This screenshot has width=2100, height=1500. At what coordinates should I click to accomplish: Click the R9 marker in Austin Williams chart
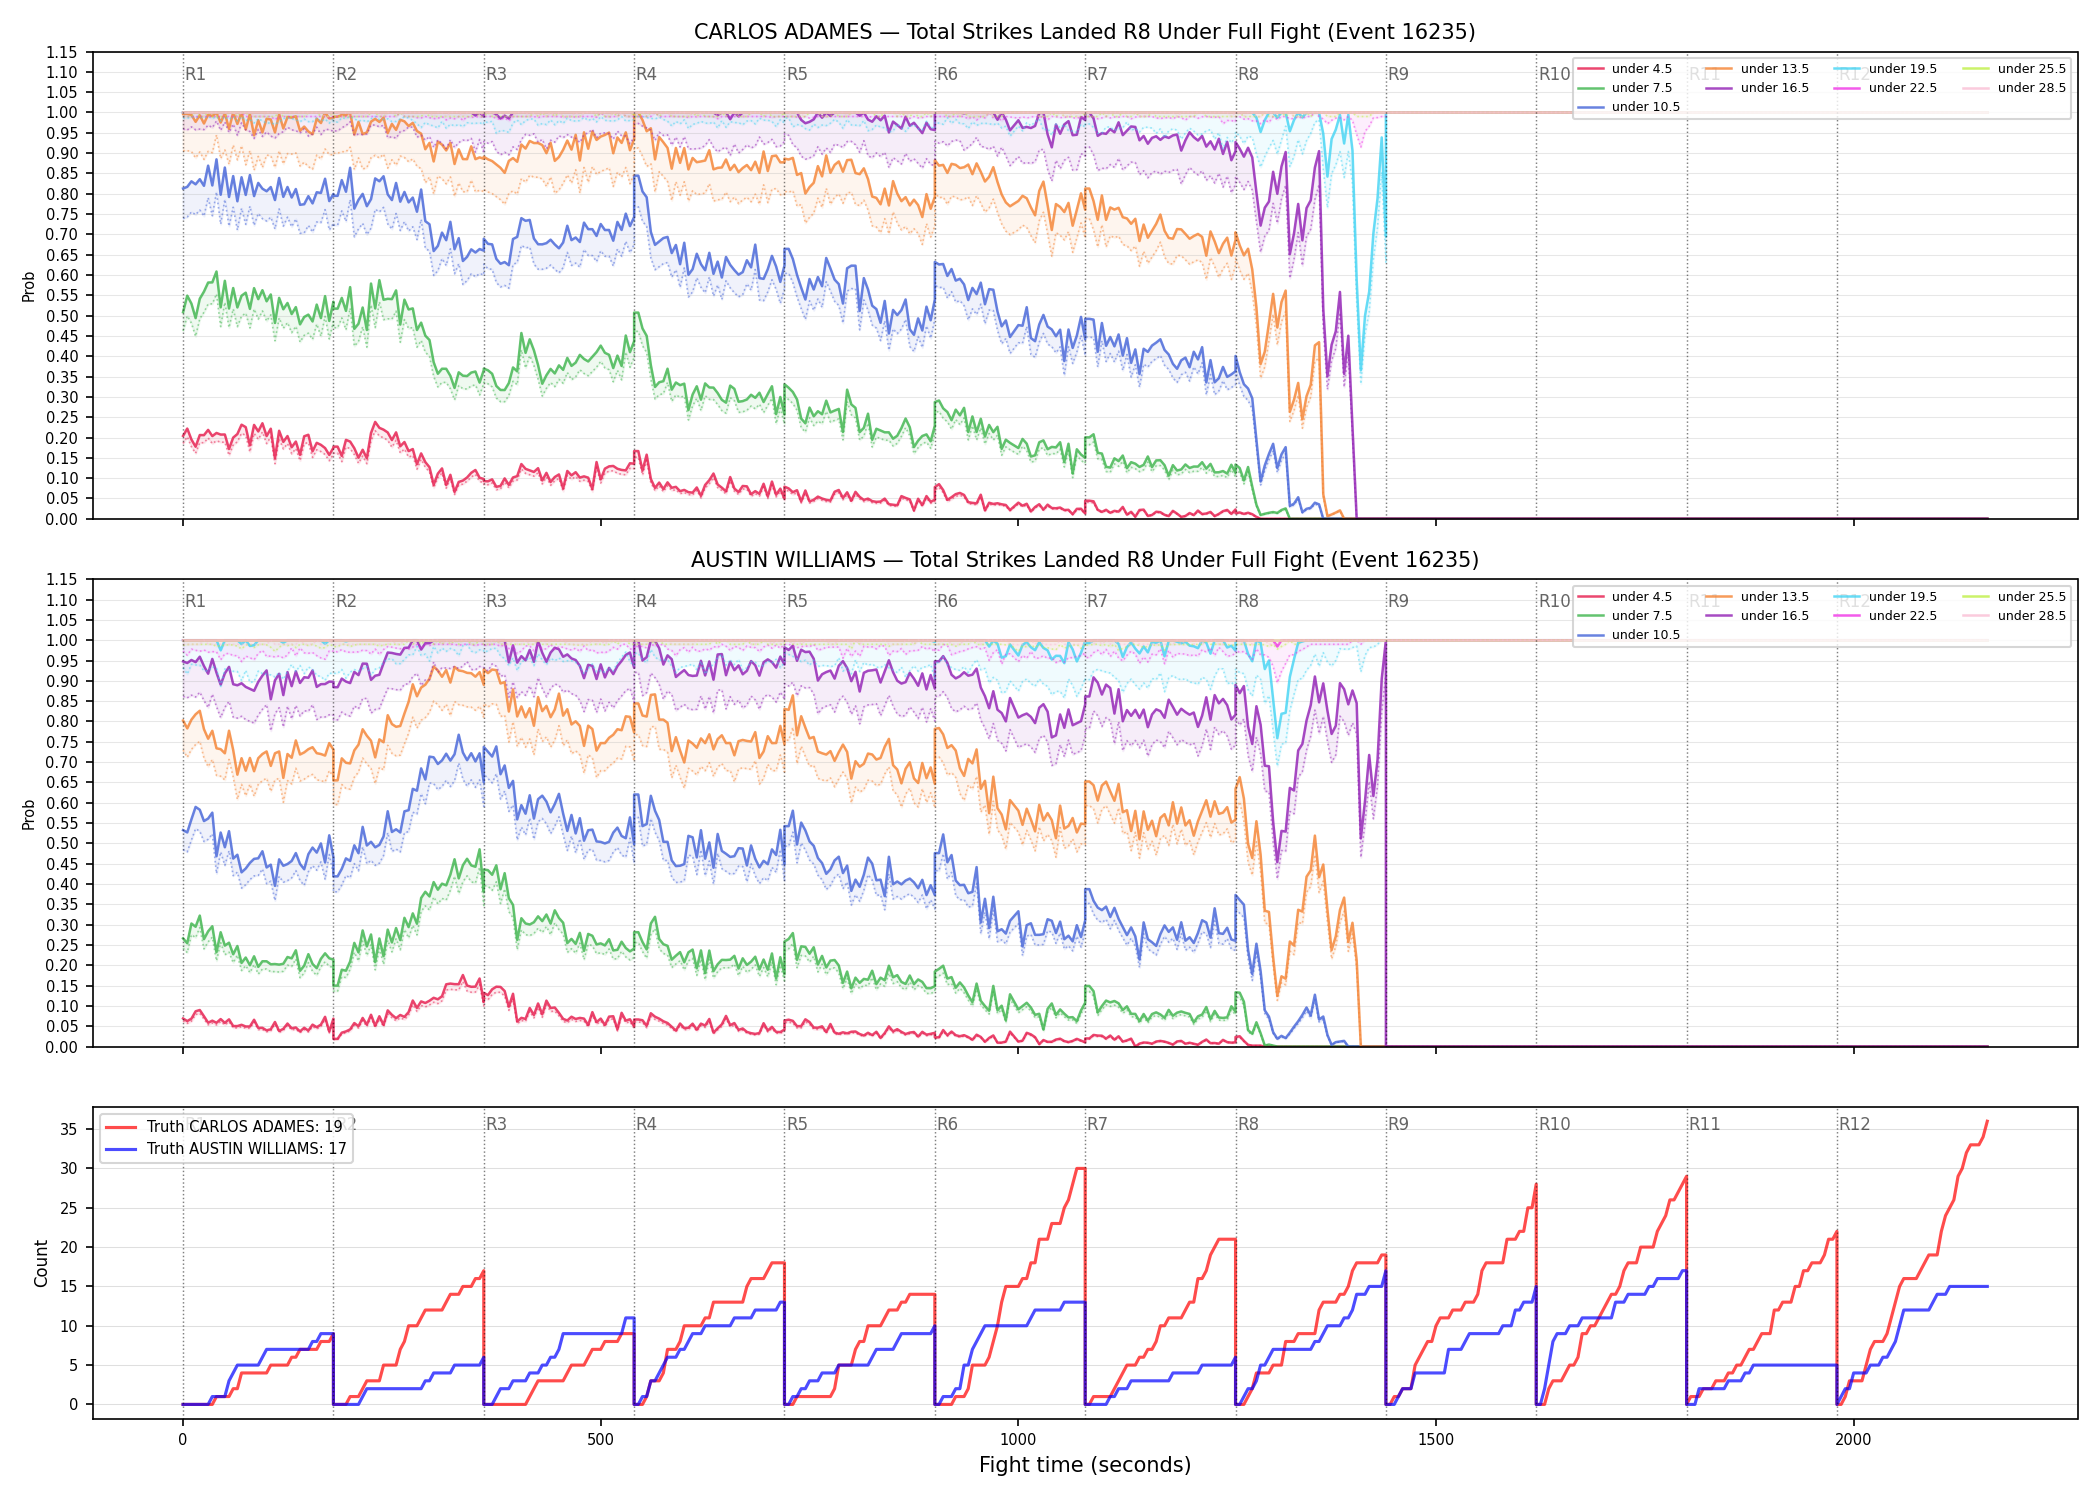[x=1398, y=601]
